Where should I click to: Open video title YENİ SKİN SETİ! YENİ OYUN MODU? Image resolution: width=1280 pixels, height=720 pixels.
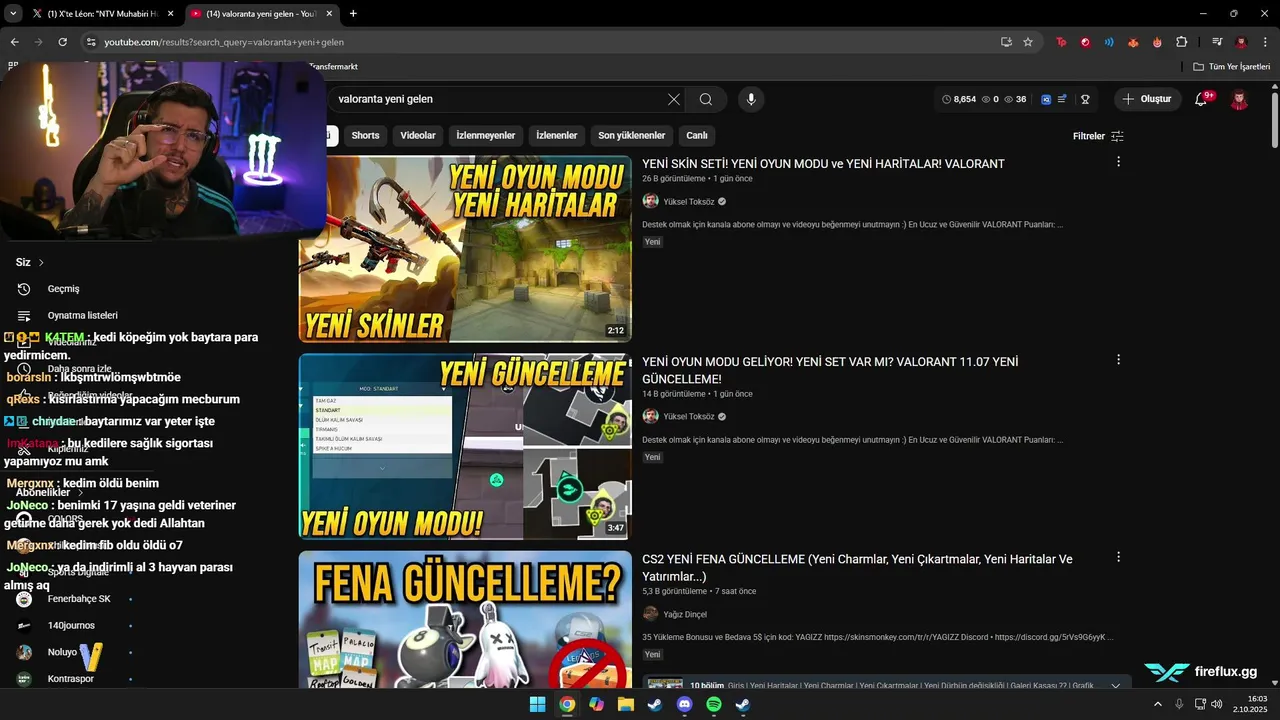coord(823,163)
